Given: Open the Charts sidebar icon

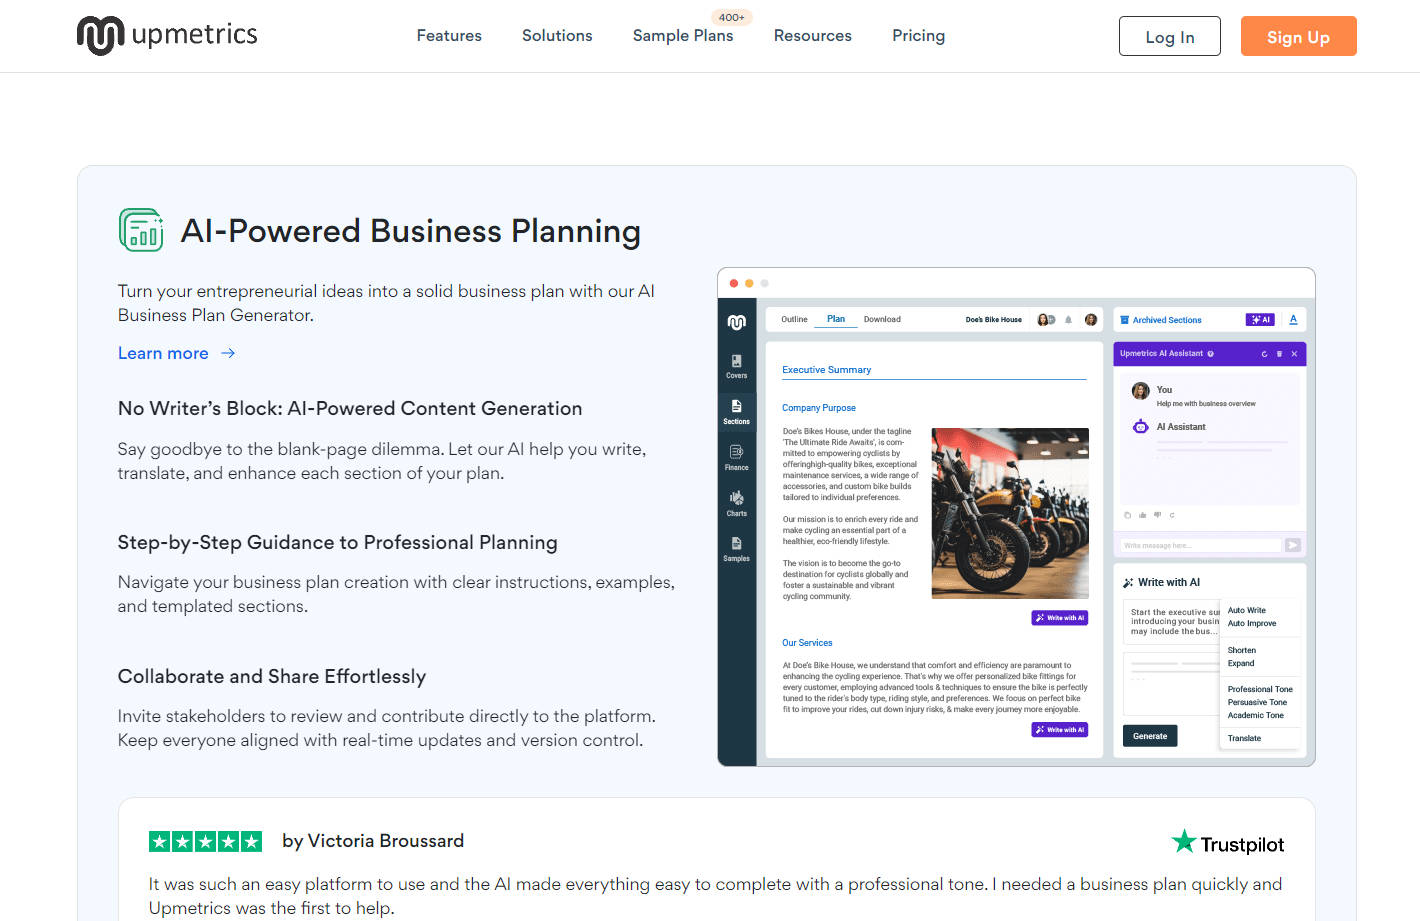Looking at the screenshot, I should click(x=736, y=503).
